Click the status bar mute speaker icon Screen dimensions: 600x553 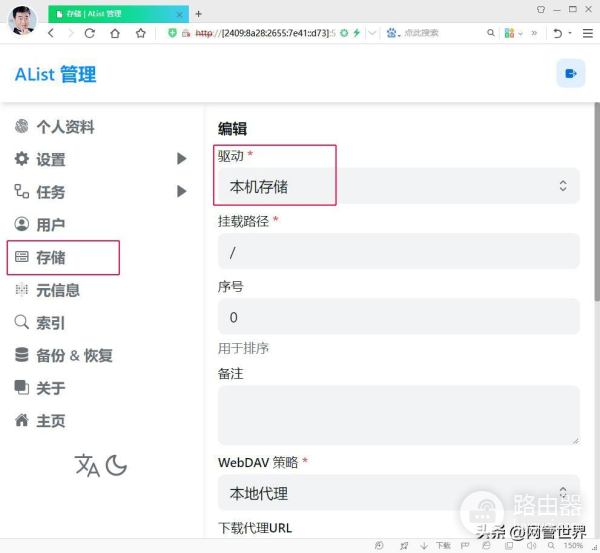[x=531, y=546]
